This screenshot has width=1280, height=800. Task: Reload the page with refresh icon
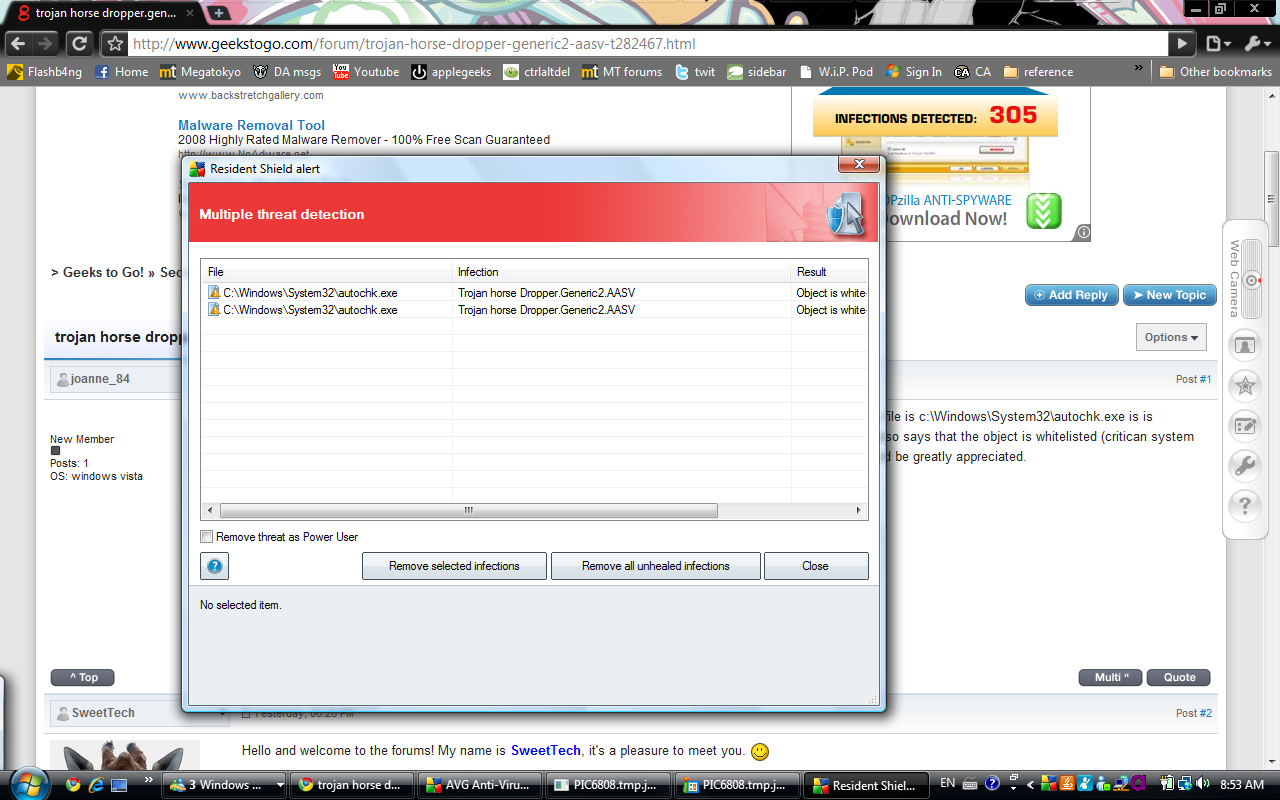[80, 44]
